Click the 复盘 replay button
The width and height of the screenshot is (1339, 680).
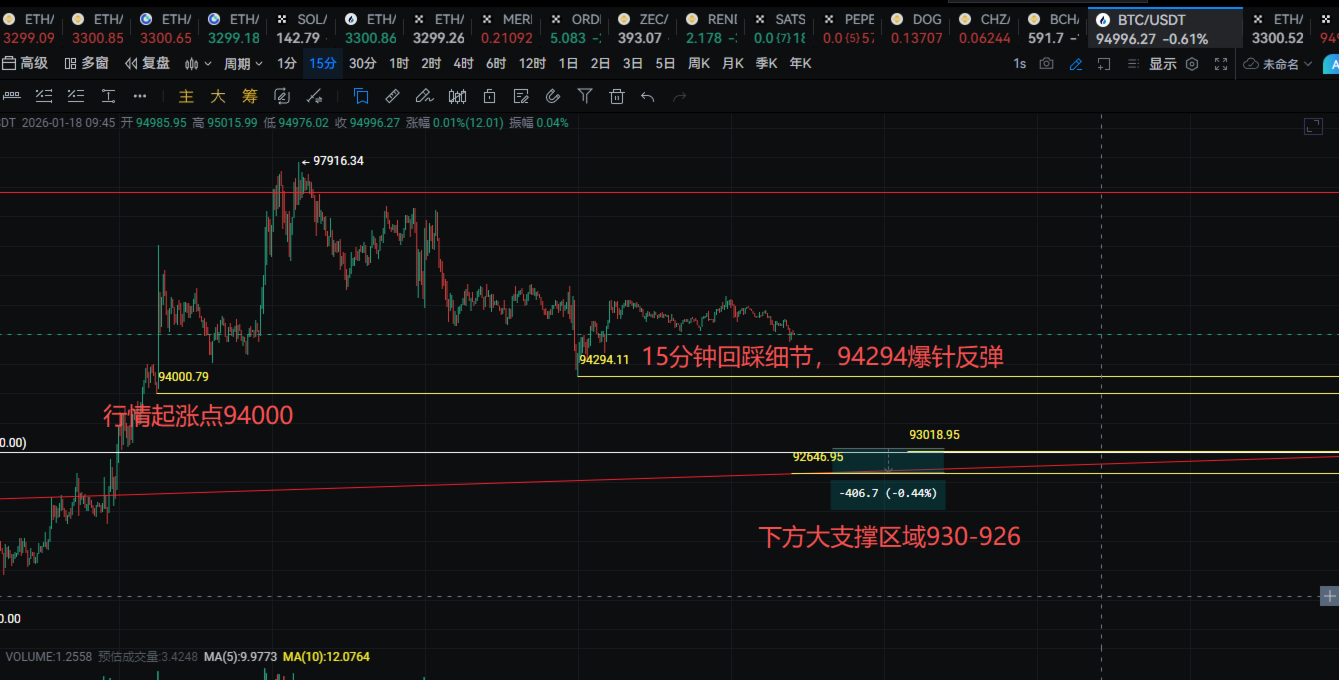coord(147,63)
